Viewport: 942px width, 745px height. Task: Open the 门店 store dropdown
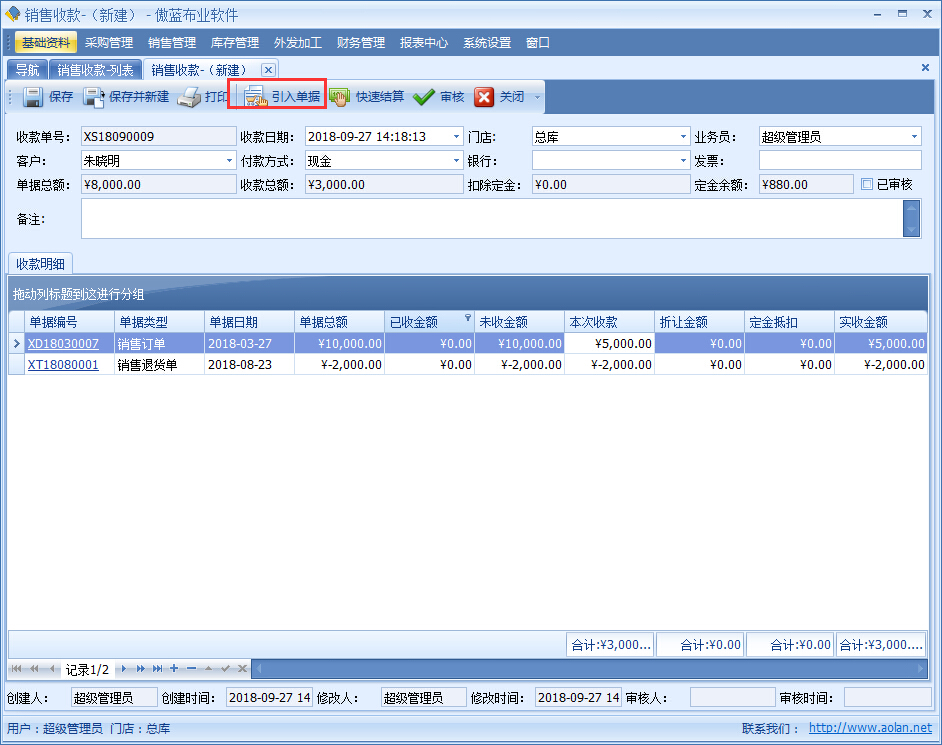pos(683,137)
